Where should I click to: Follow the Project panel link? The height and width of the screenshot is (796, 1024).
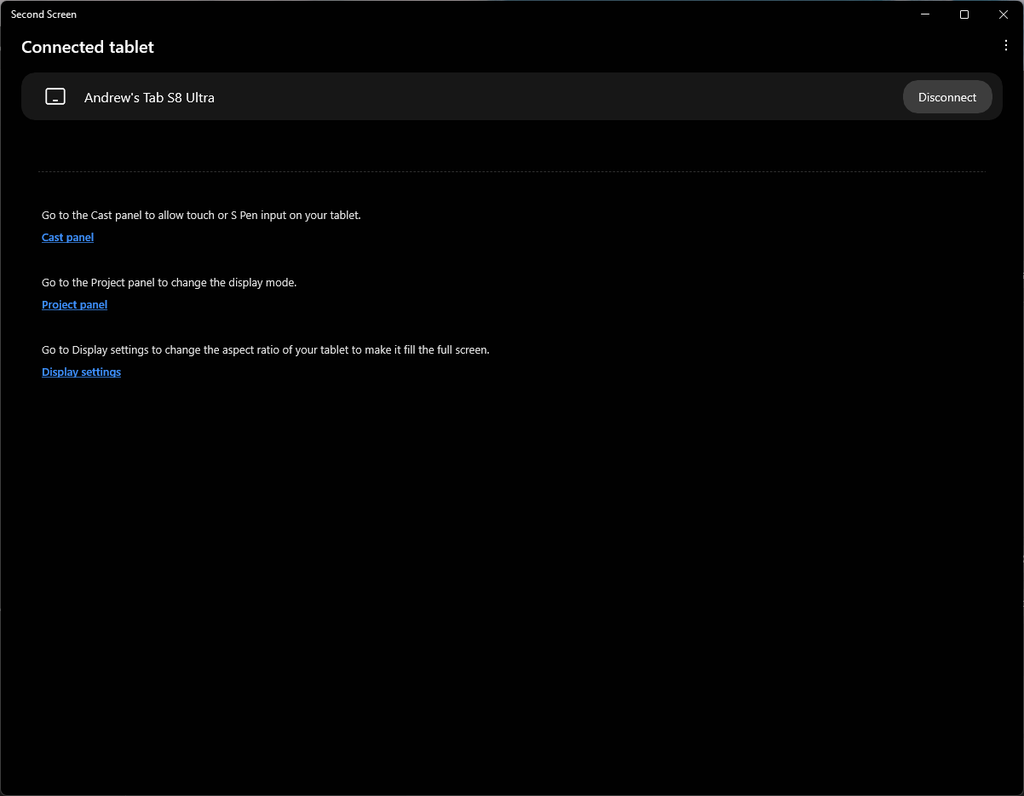[x=74, y=304]
